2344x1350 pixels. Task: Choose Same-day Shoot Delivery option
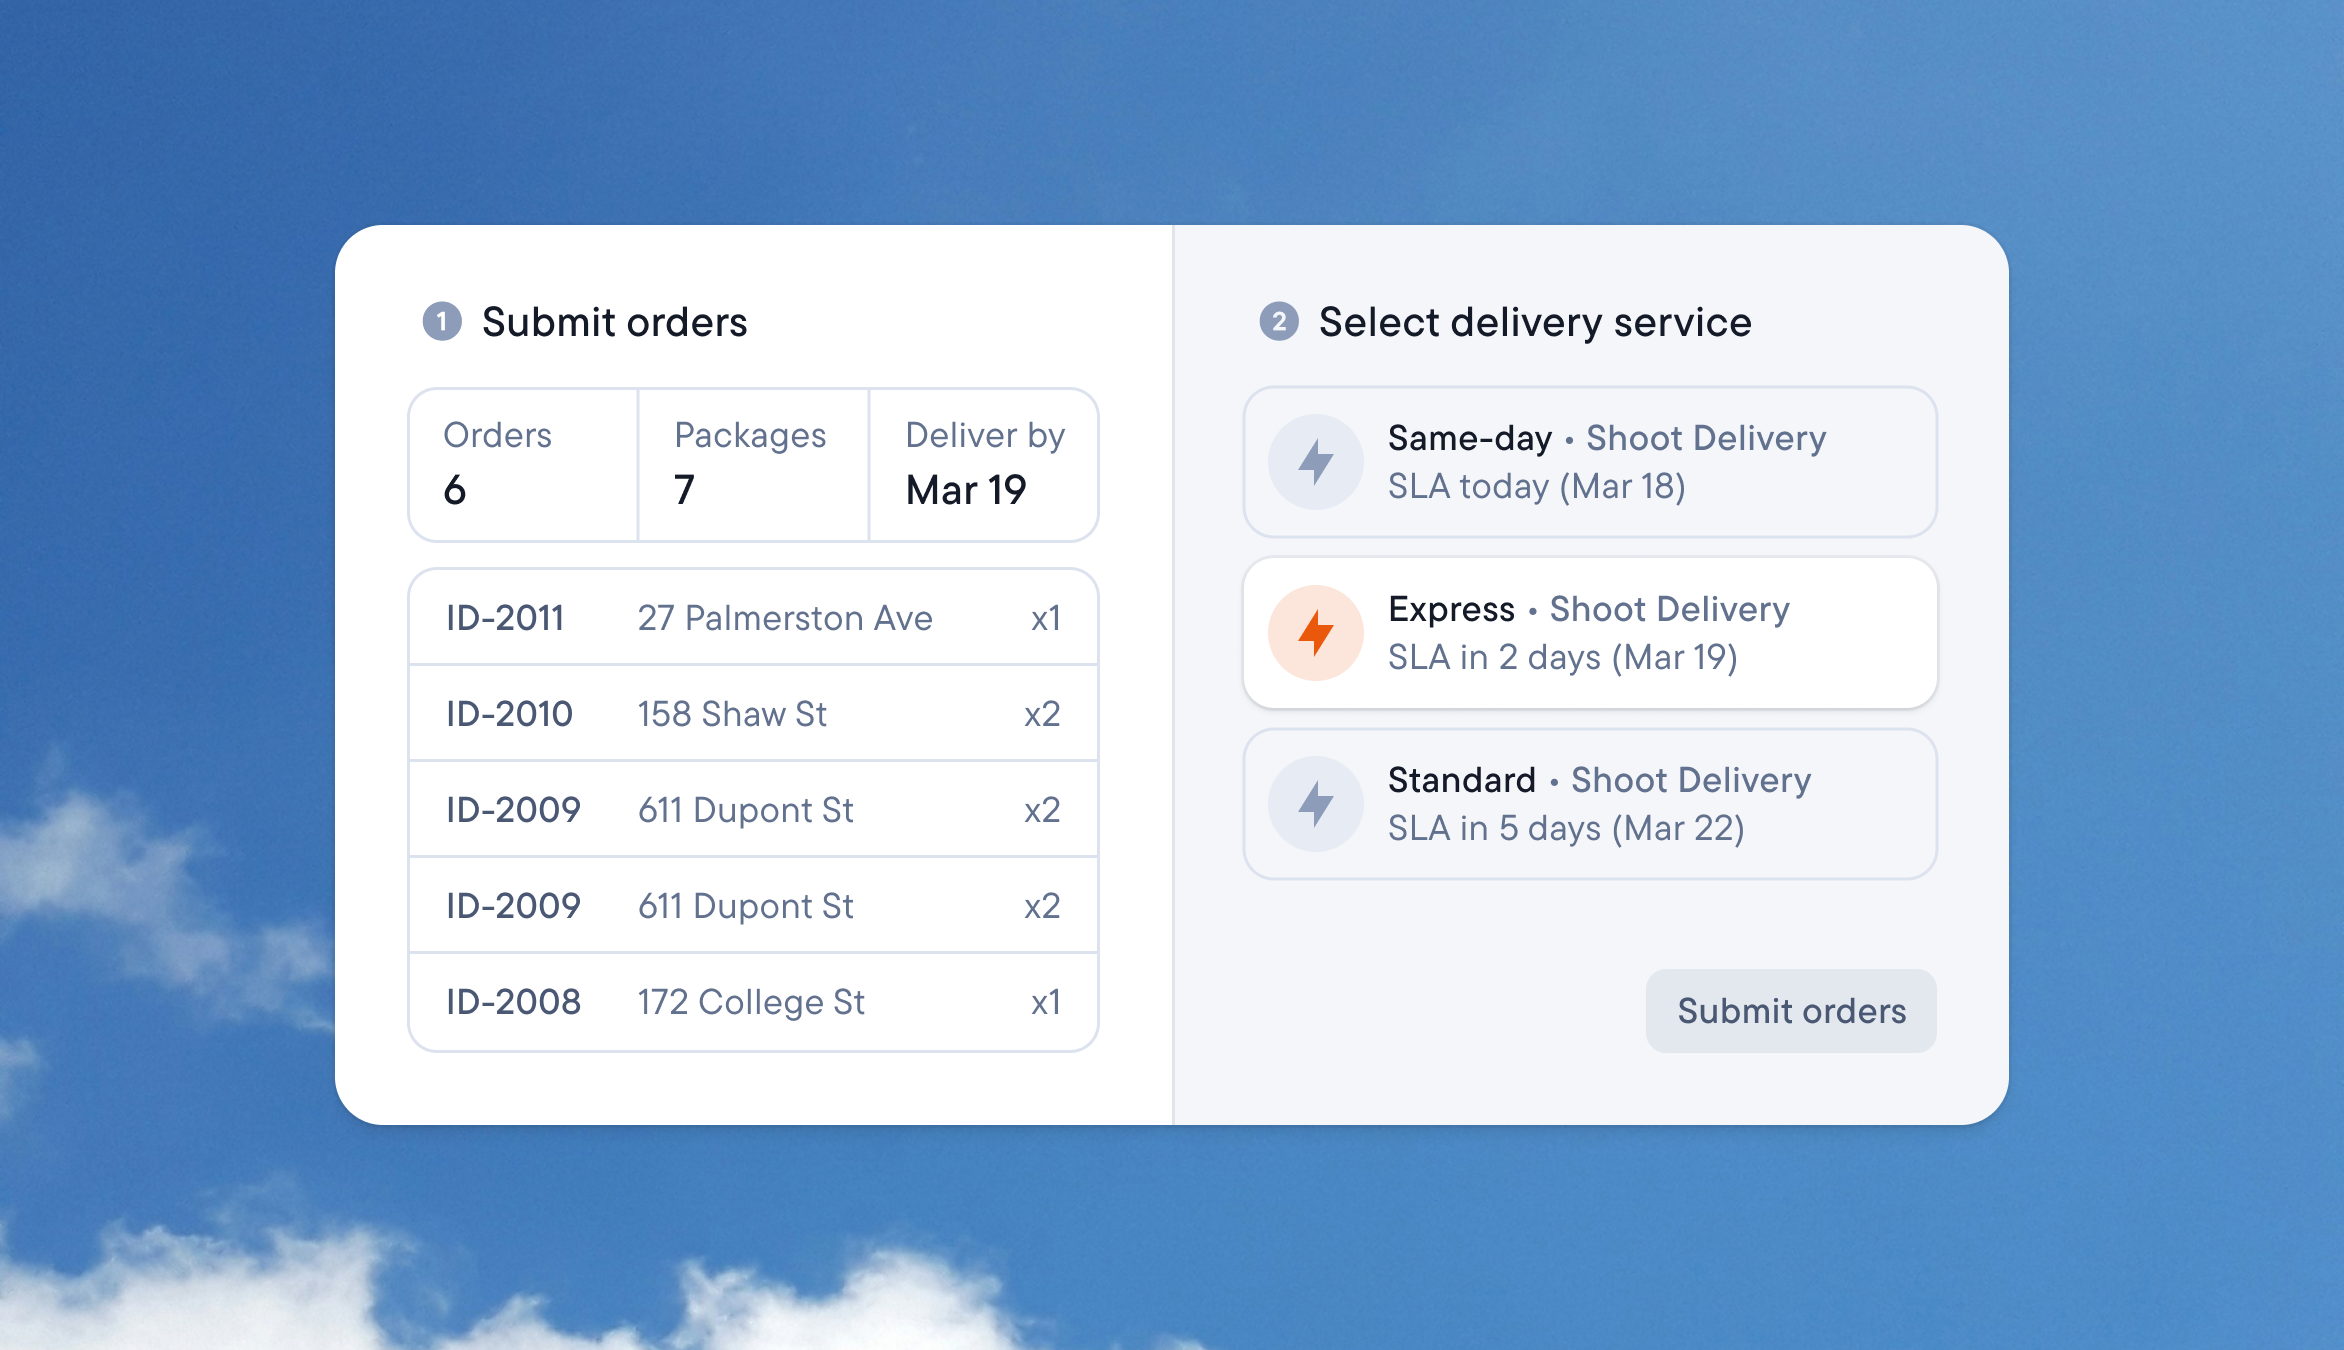(x=1590, y=462)
